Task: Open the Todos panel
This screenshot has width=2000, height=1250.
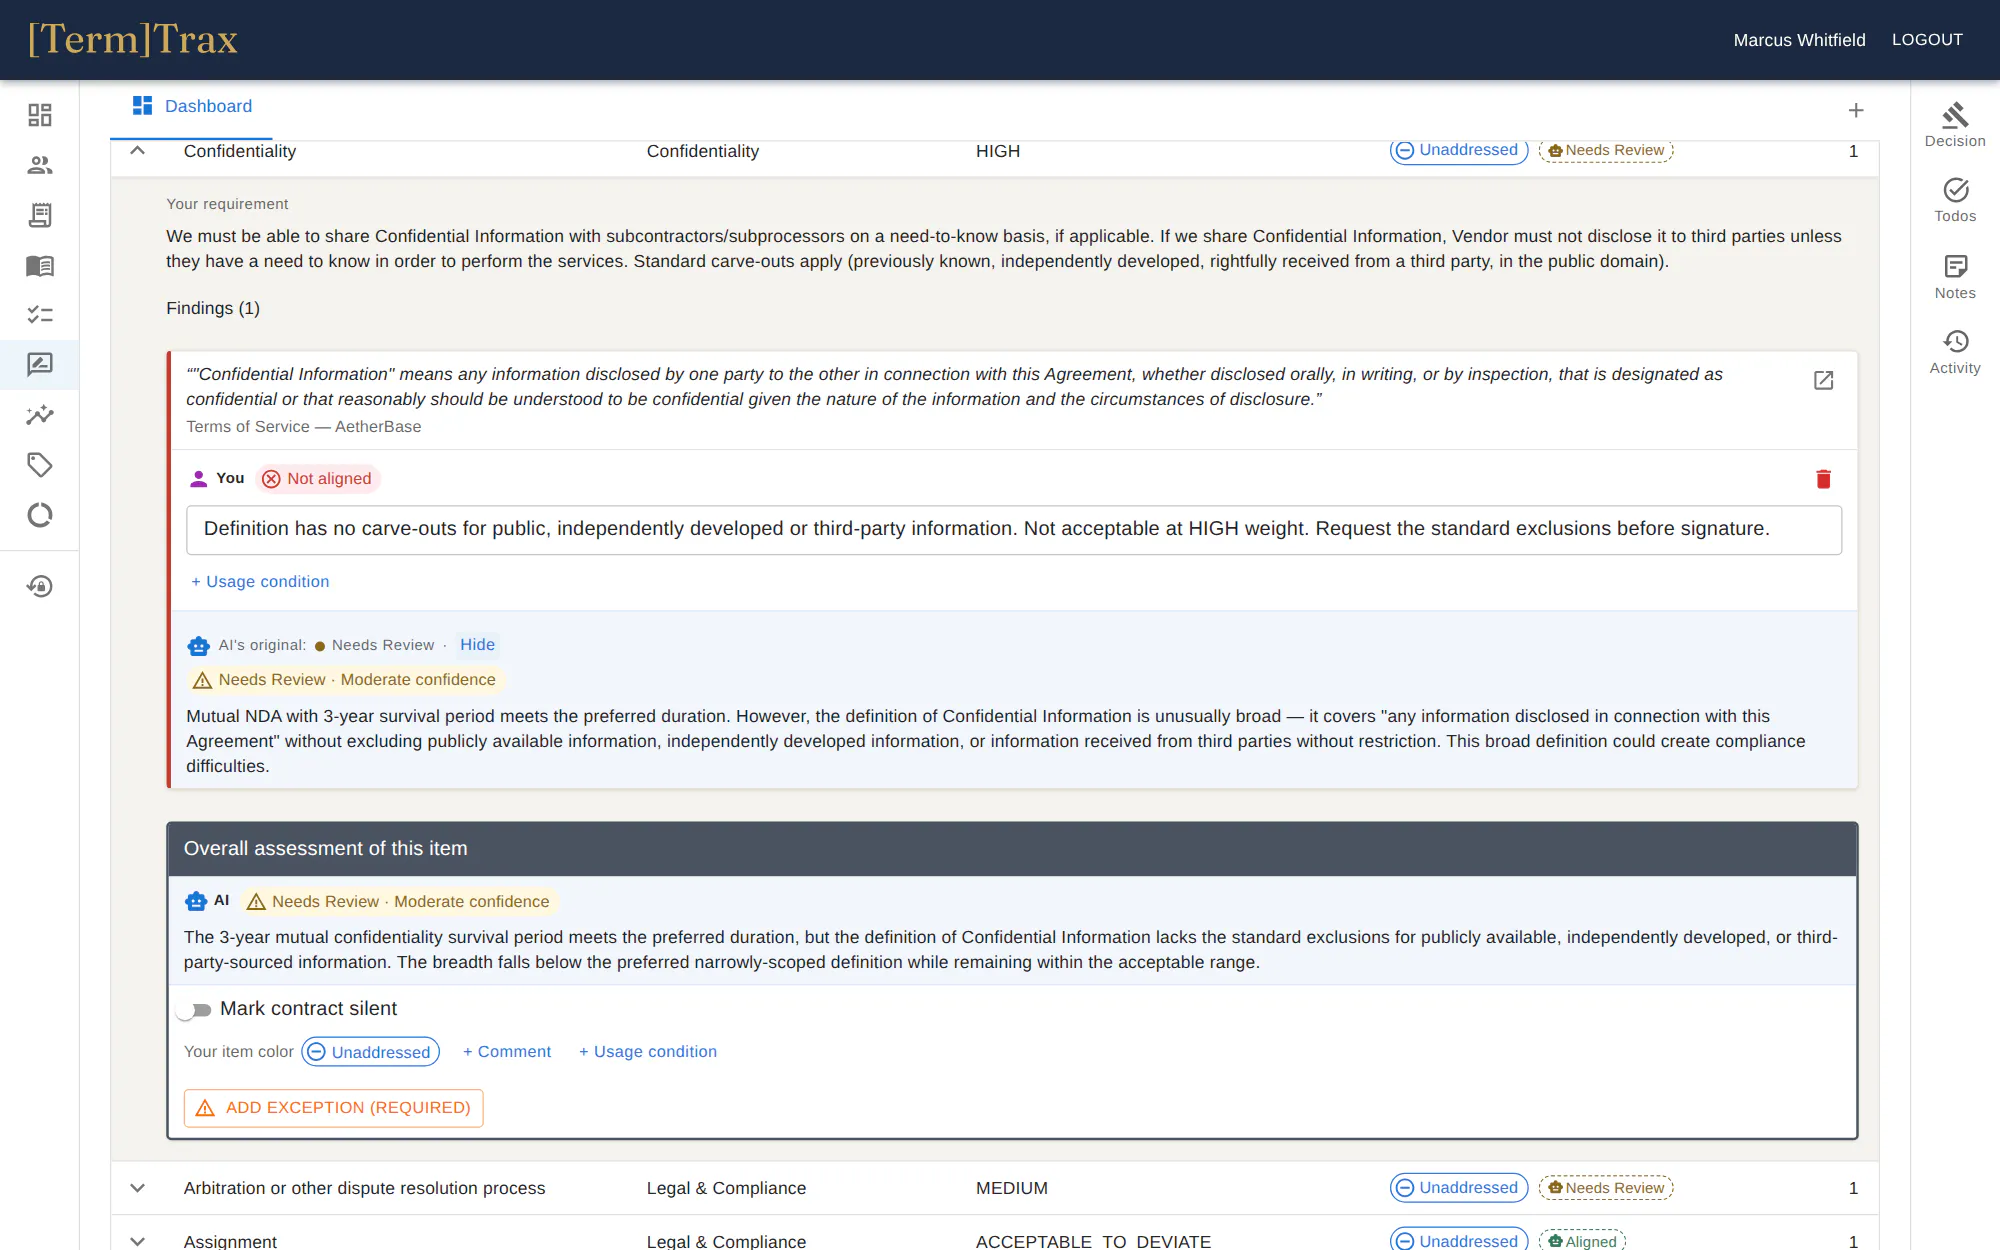Action: [x=1955, y=200]
